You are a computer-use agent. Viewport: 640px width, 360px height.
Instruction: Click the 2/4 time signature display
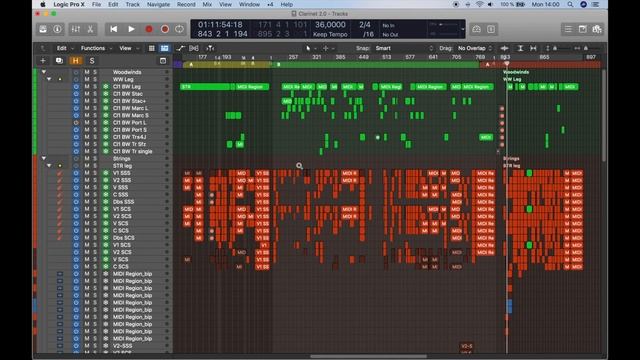[364, 24]
